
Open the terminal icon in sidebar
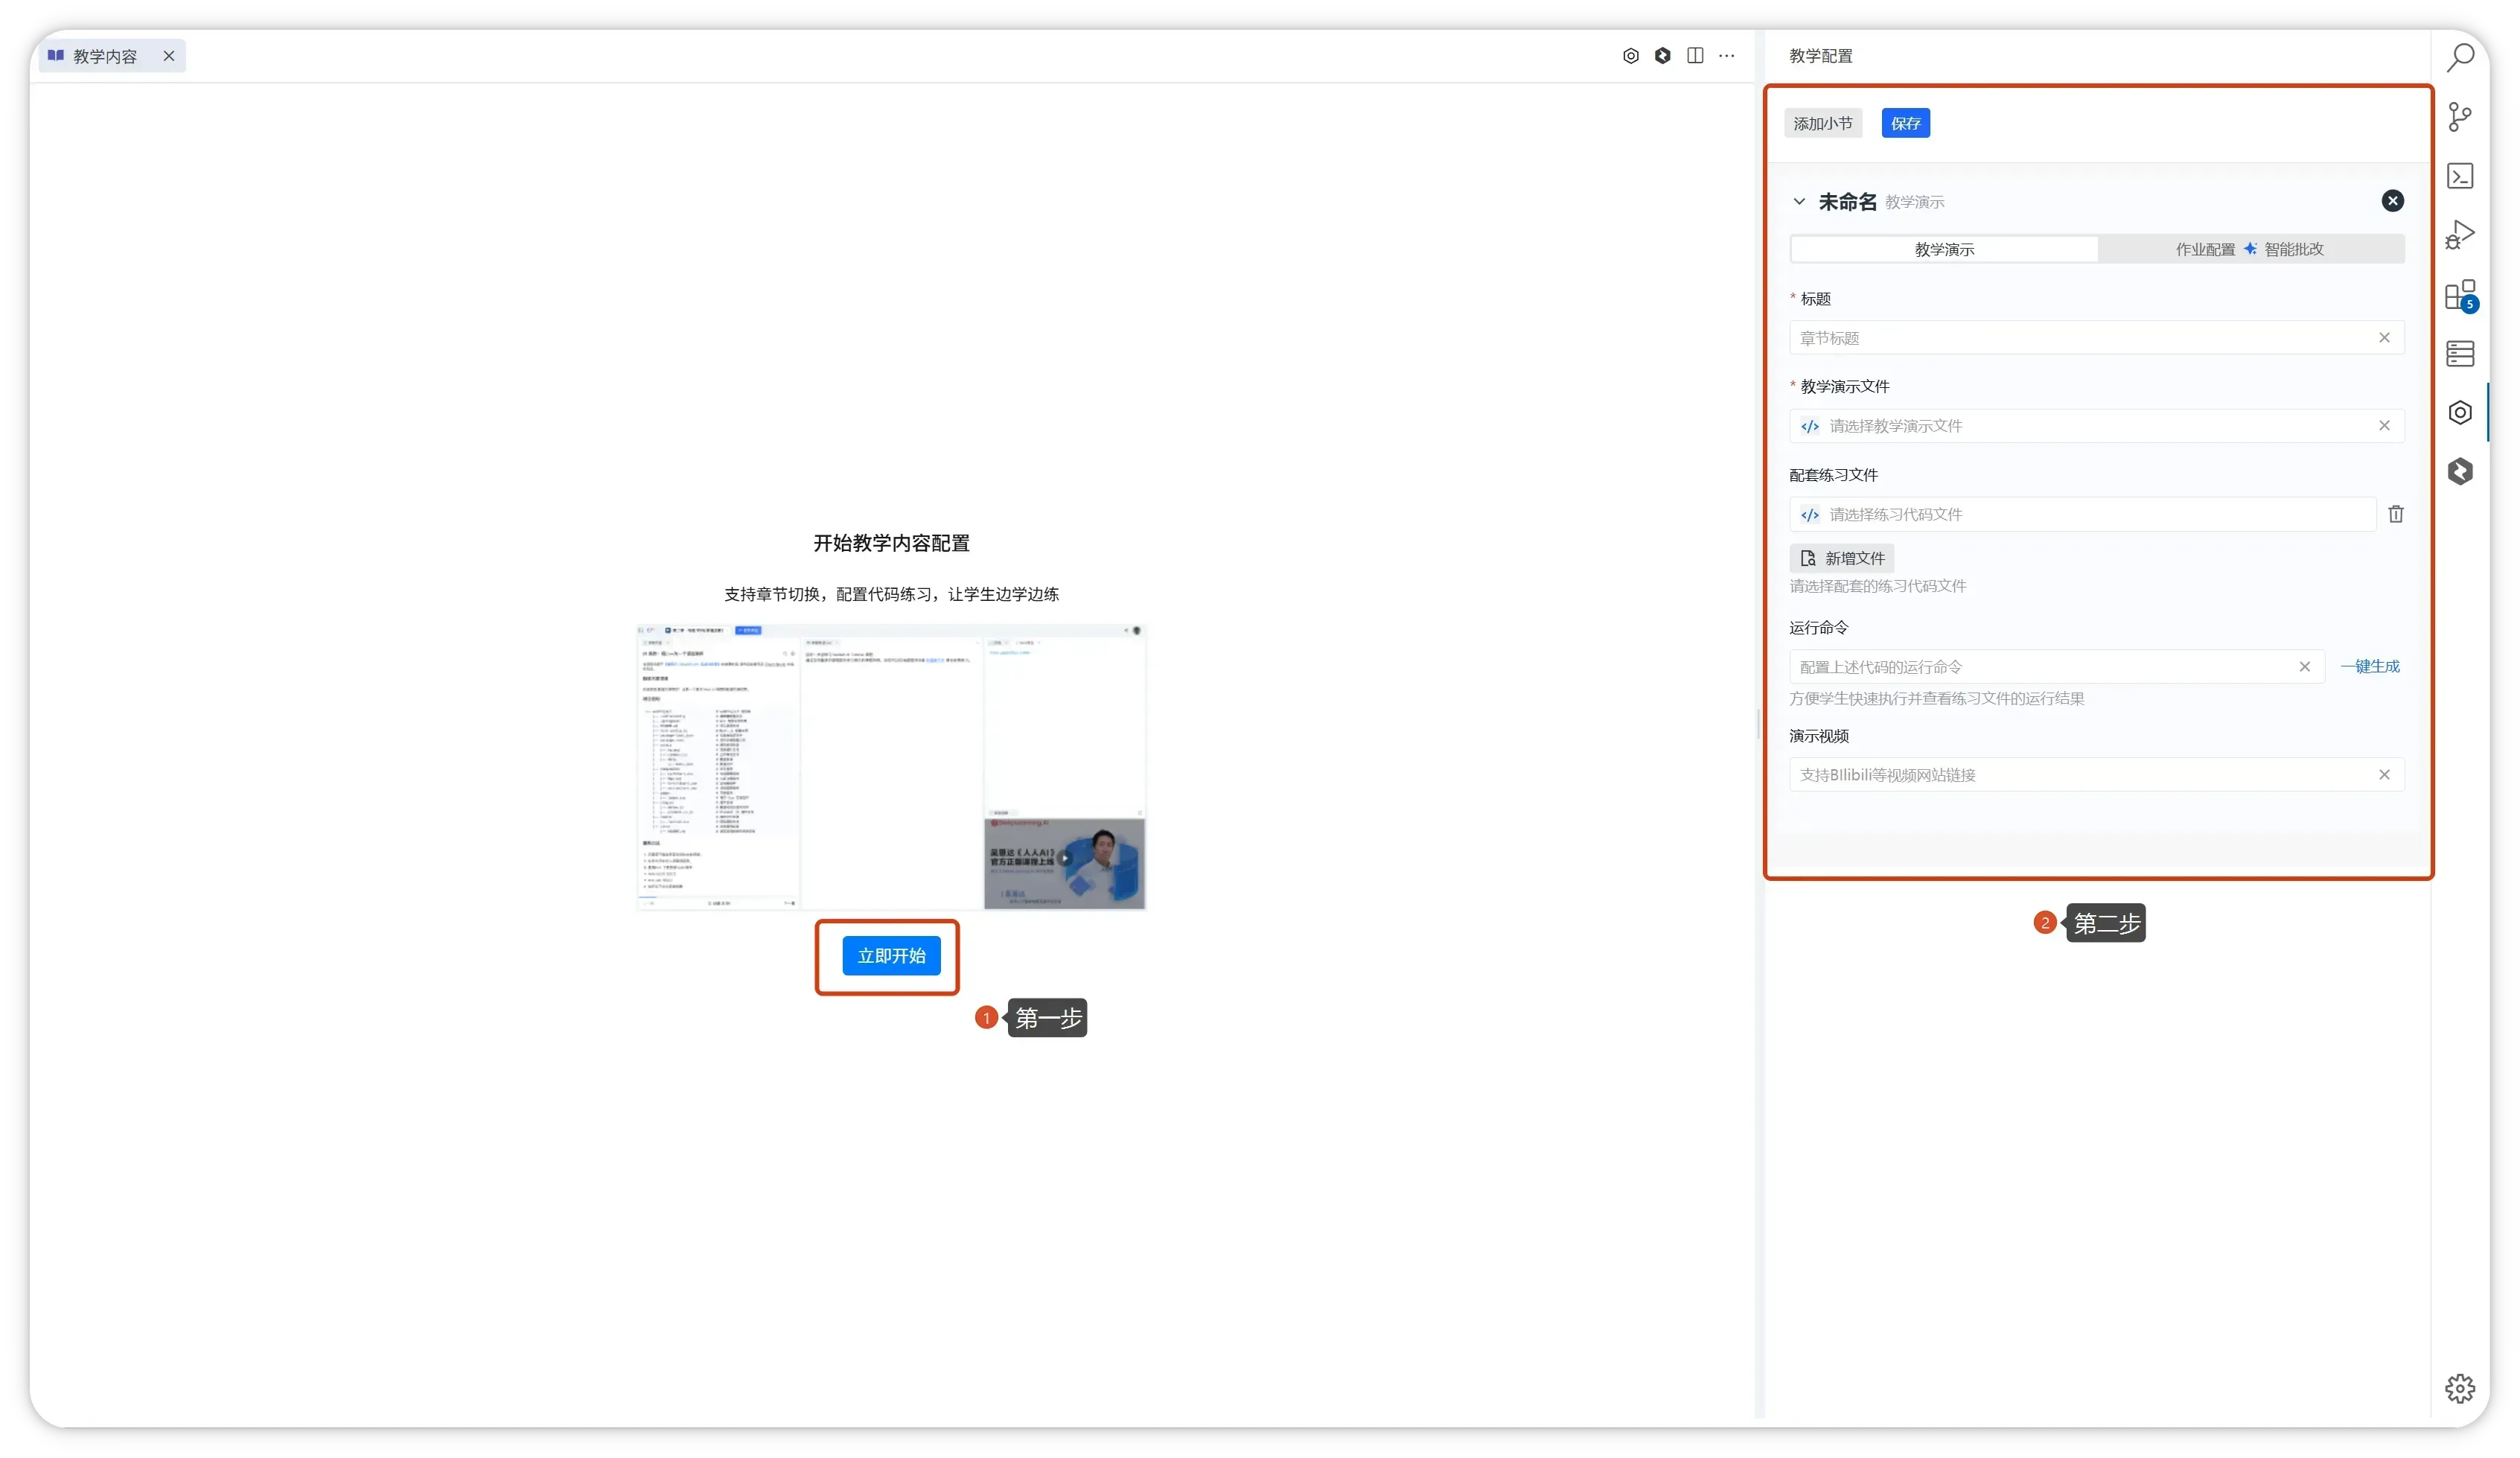coord(2460,176)
